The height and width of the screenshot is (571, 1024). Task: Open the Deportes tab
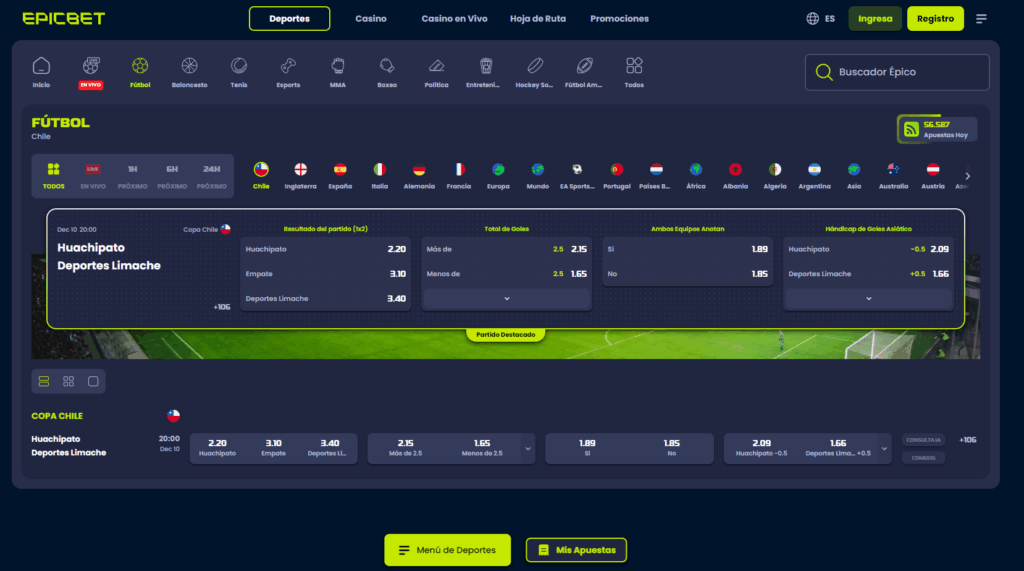289,18
